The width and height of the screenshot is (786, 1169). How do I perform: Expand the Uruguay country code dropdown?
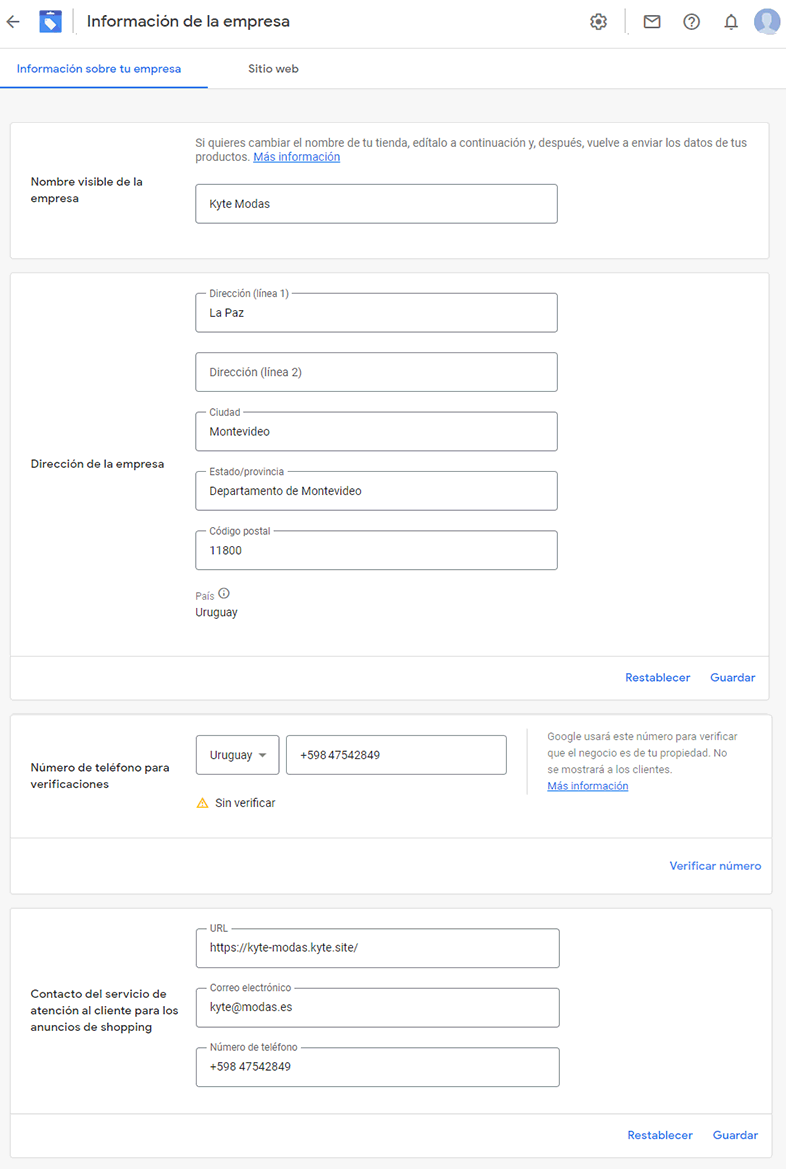(x=238, y=755)
